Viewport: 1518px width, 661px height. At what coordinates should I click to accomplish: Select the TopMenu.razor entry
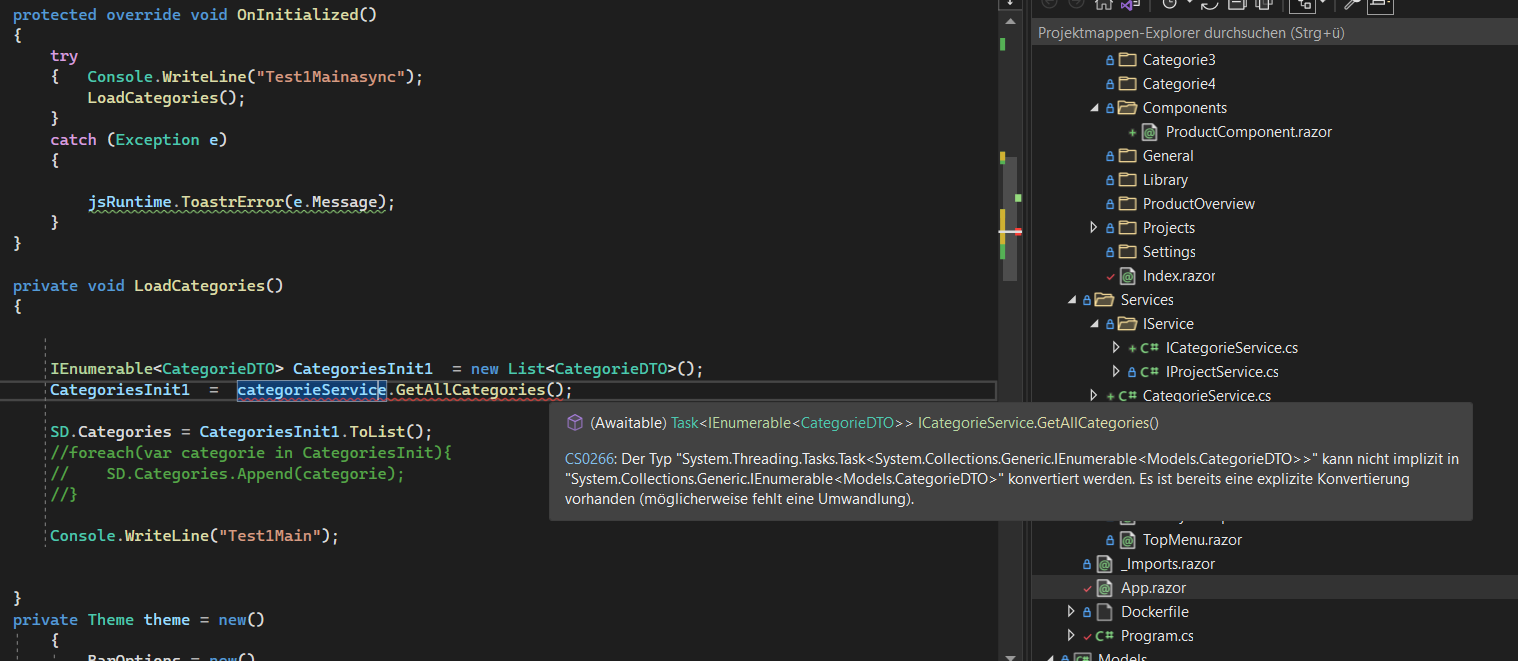[1192, 540]
